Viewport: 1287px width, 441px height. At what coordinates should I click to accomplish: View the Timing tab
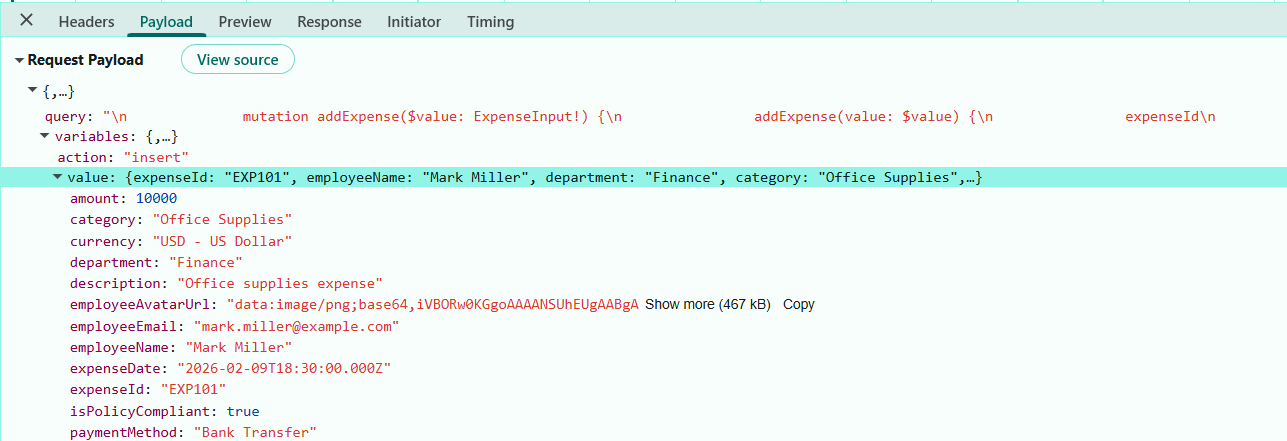tap(490, 21)
